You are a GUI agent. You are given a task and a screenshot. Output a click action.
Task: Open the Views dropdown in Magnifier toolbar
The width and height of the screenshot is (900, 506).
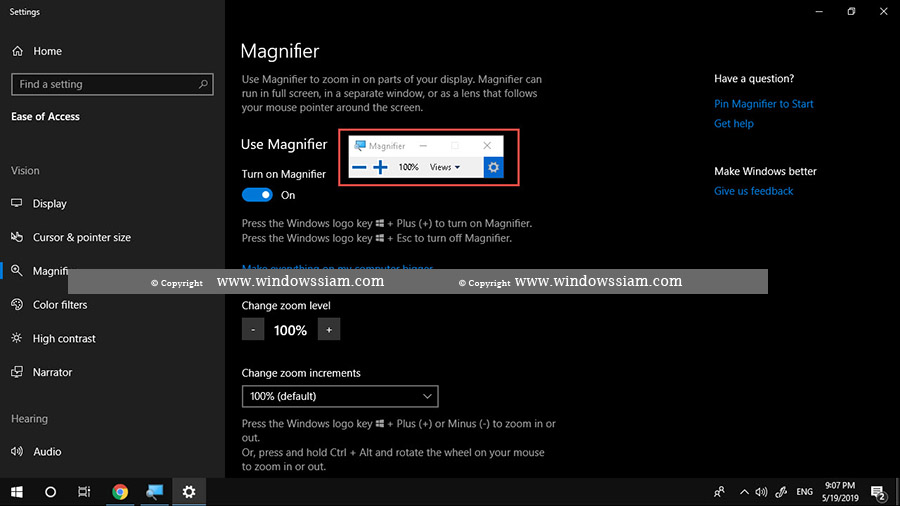pyautogui.click(x=445, y=167)
